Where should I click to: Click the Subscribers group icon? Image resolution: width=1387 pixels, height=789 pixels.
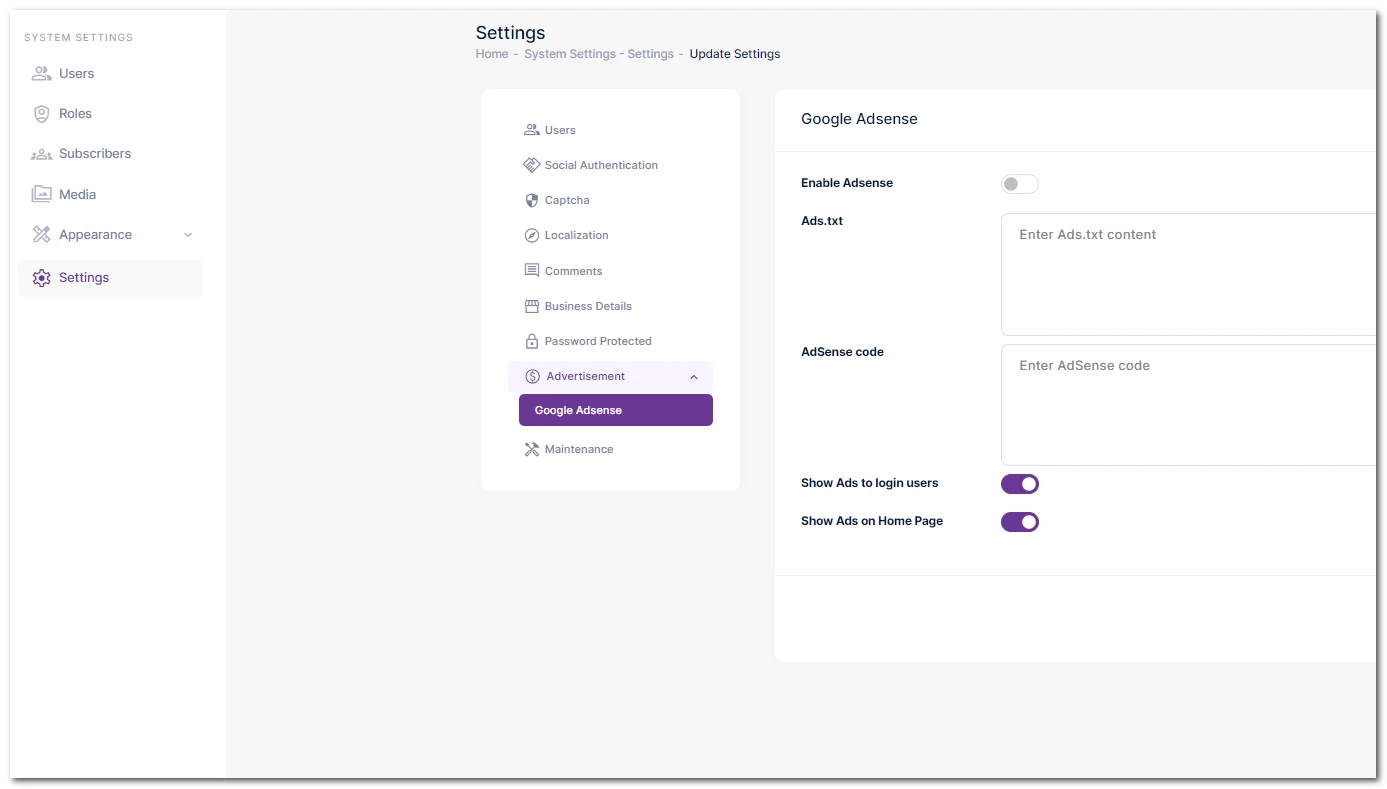(x=41, y=154)
